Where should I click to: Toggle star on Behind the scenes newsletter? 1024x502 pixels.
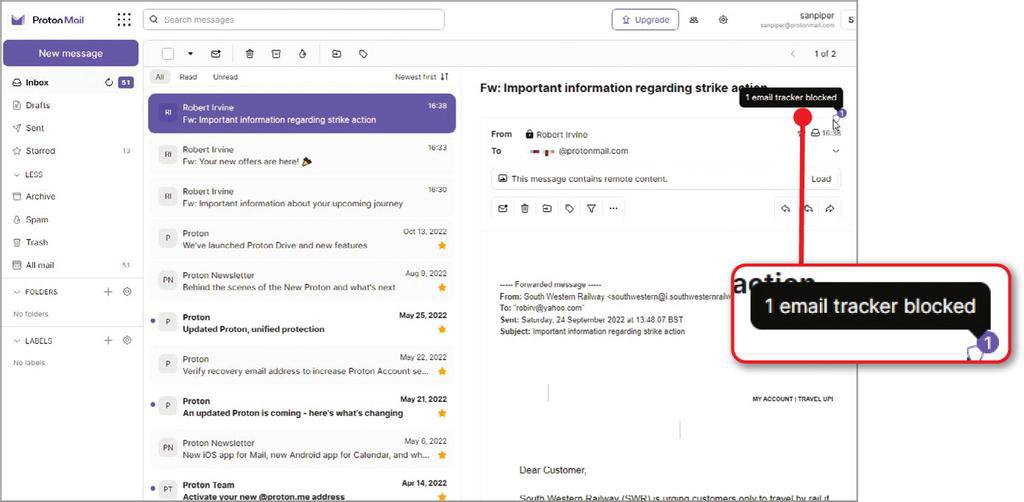click(x=442, y=287)
